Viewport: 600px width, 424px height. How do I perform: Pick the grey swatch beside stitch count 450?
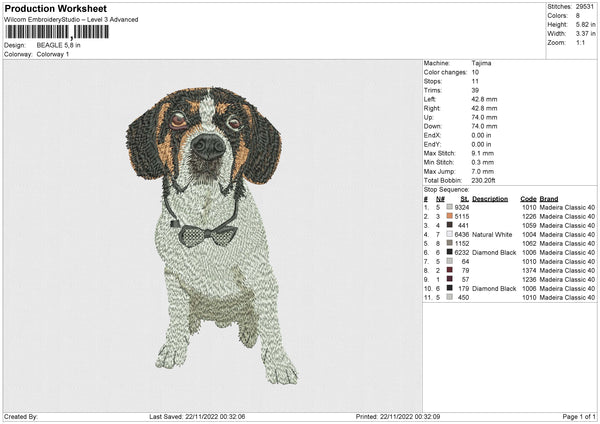pyautogui.click(x=450, y=297)
